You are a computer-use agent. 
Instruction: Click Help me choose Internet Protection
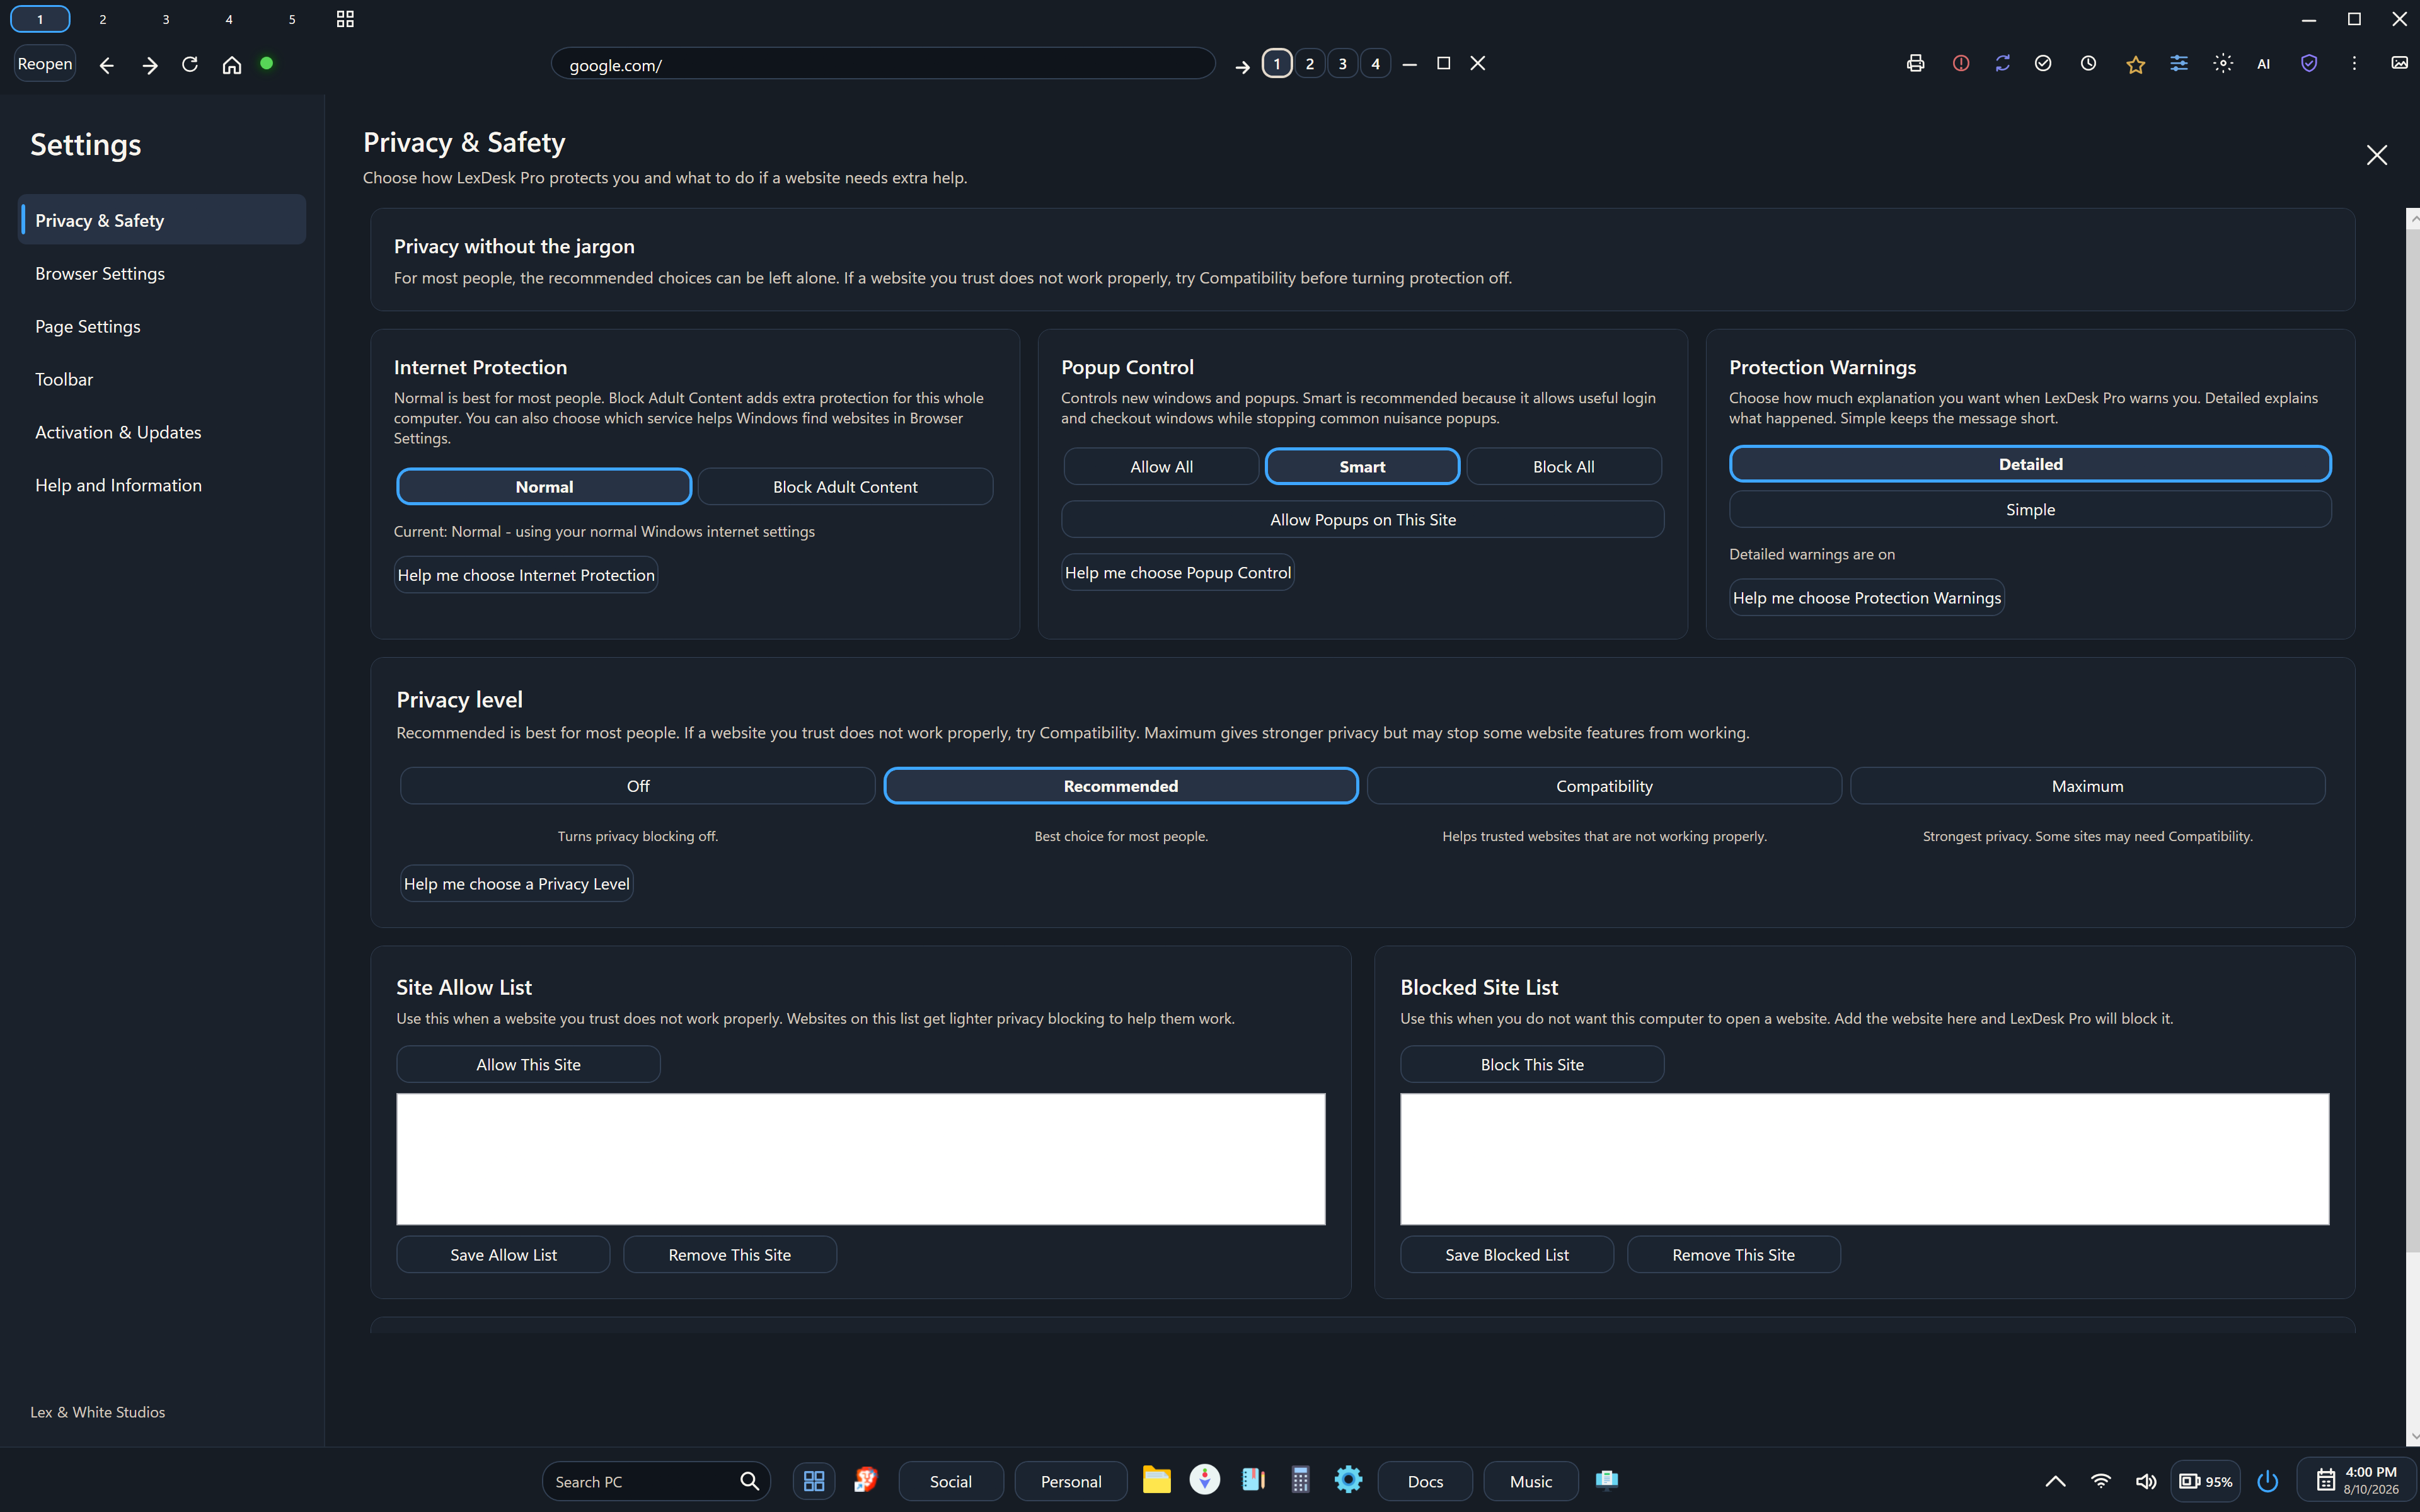pyautogui.click(x=526, y=575)
